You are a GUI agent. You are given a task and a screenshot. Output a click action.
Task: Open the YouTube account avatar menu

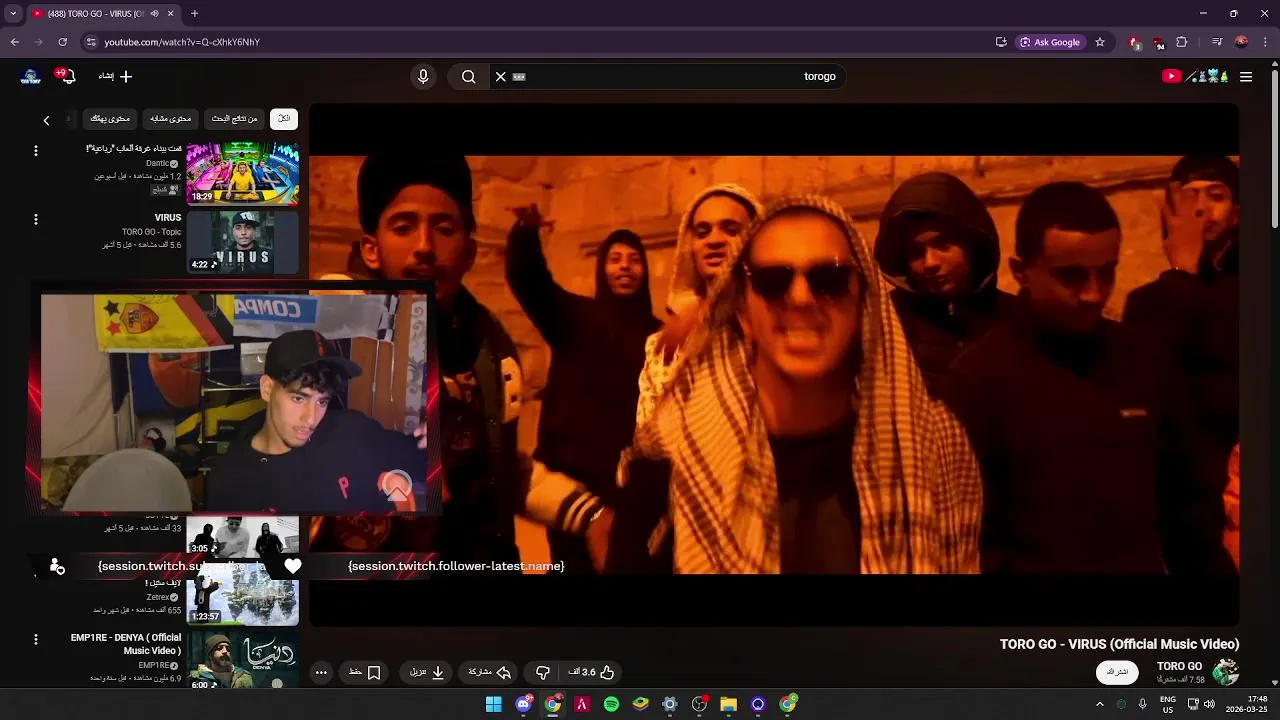coord(31,77)
